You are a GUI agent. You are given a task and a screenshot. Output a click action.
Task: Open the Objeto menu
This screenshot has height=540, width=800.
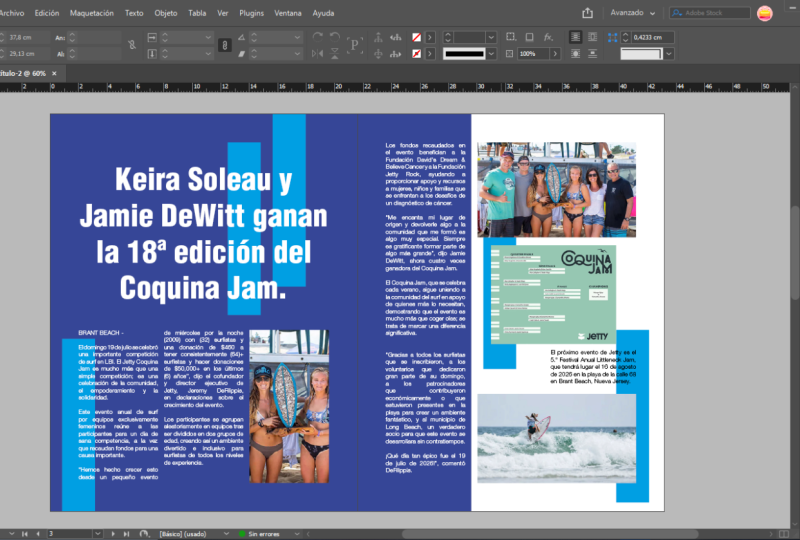click(x=166, y=13)
